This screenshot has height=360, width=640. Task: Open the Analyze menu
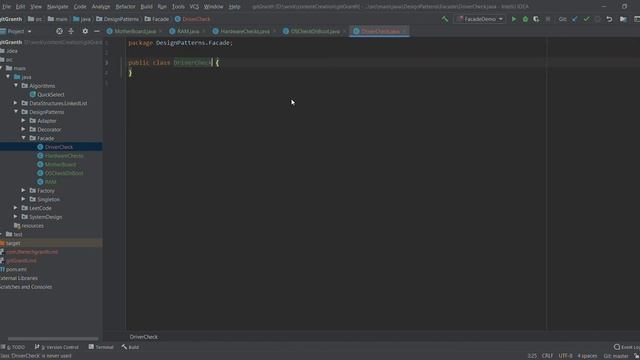point(101,7)
